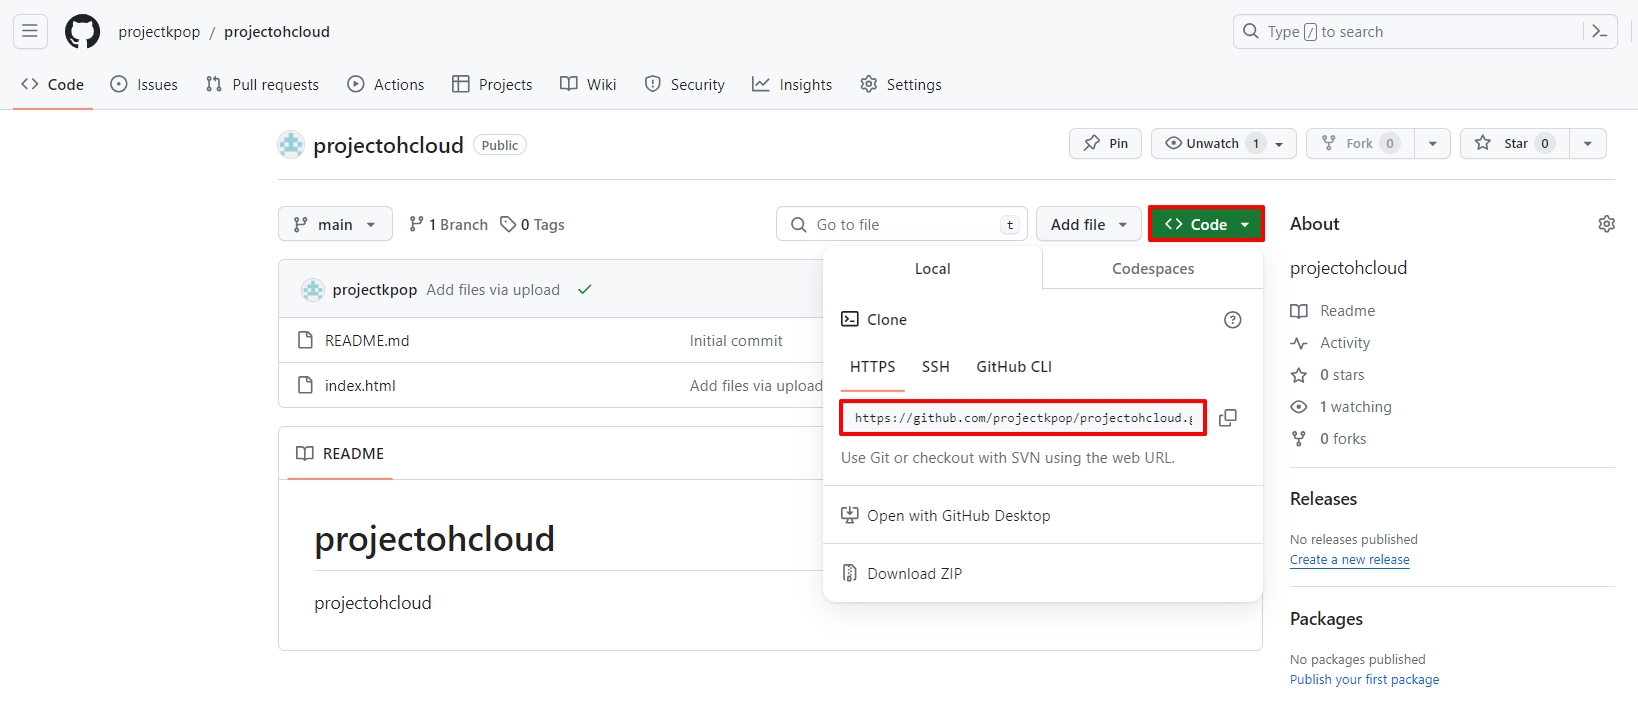Image resolution: width=1638 pixels, height=704 pixels.
Task: Open the Add file dropdown
Action: pyautogui.click(x=1089, y=224)
